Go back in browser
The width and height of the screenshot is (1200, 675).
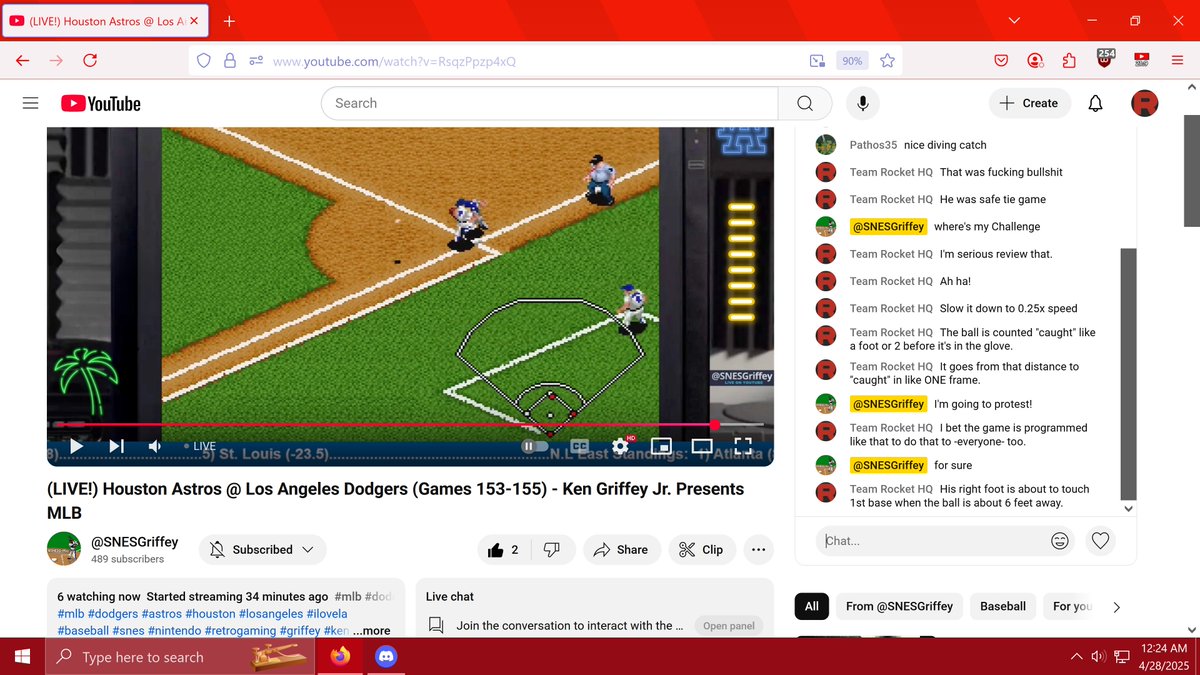tap(23, 61)
